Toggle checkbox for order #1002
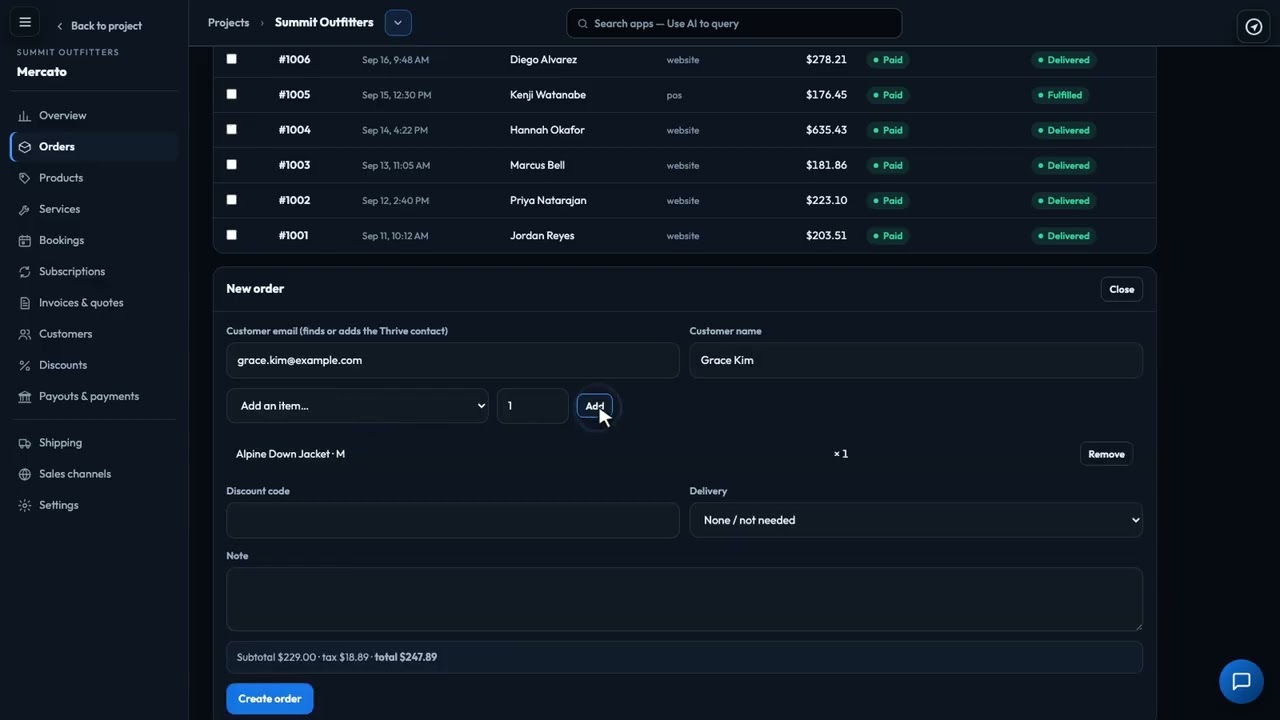The height and width of the screenshot is (720, 1280). point(232,199)
